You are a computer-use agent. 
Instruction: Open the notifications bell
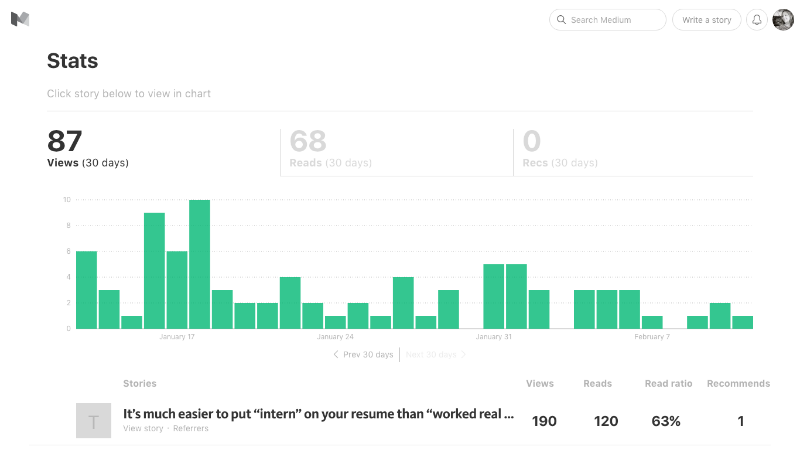tap(757, 20)
